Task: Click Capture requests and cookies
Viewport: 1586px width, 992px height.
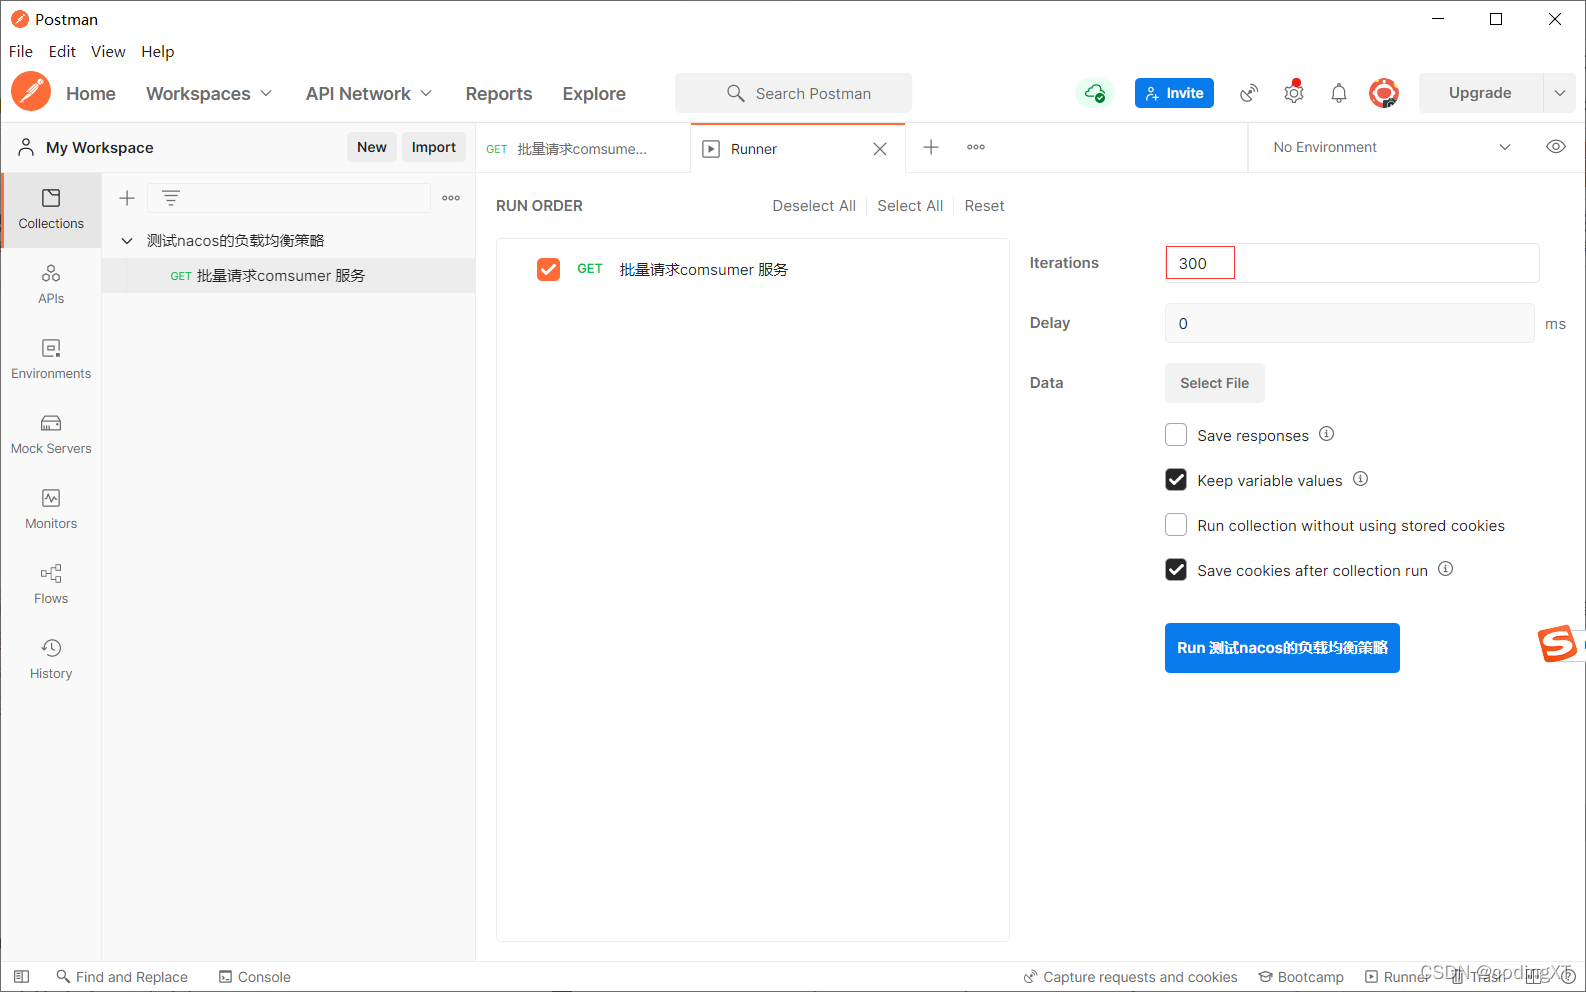Action: 1130,977
